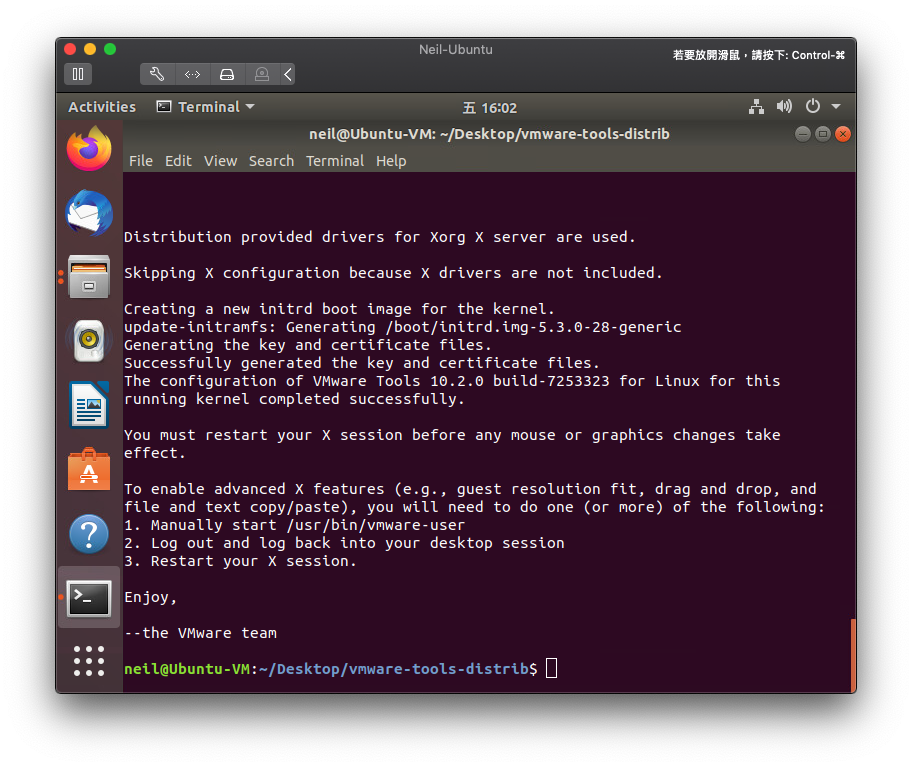
Task: Open the File menu in Terminal
Action: coord(141,161)
